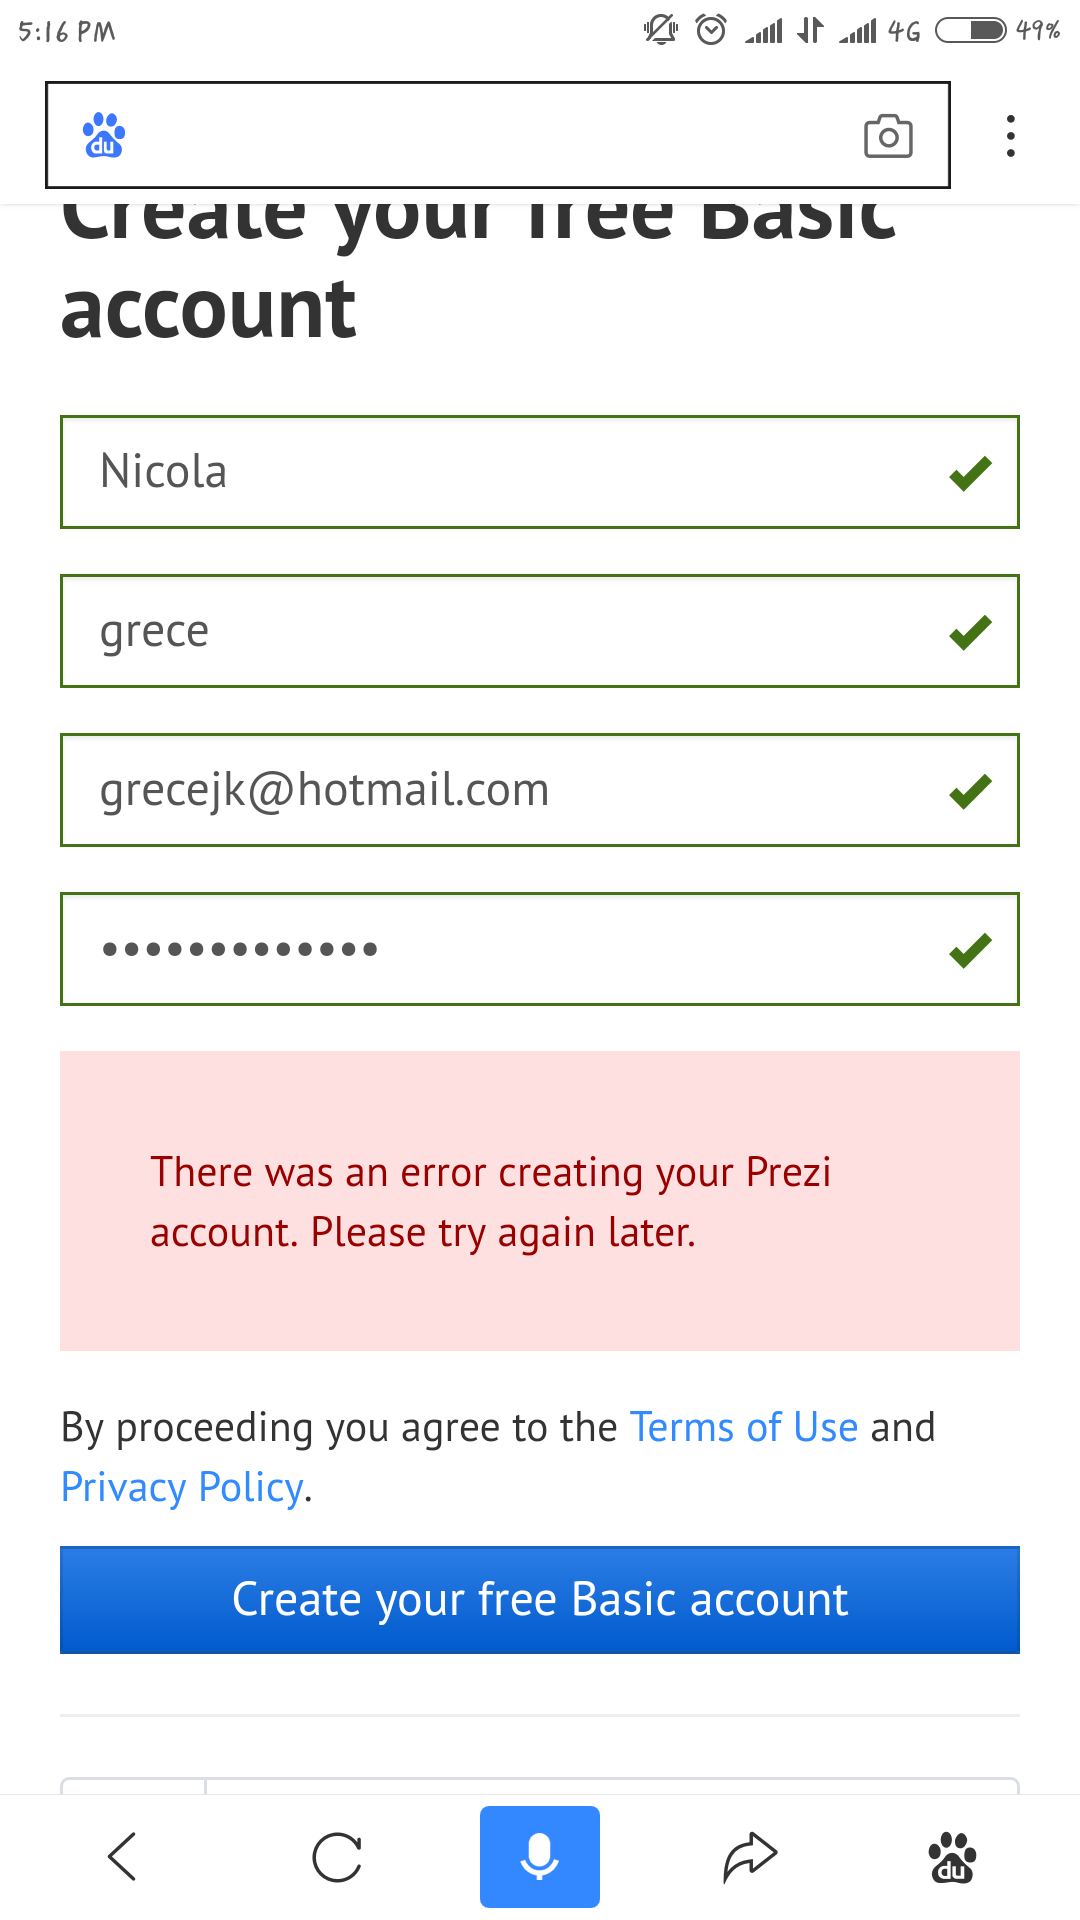Viewport: 1080px width, 1920px height.
Task: Open the Terms of Use link
Action: pos(743,1427)
